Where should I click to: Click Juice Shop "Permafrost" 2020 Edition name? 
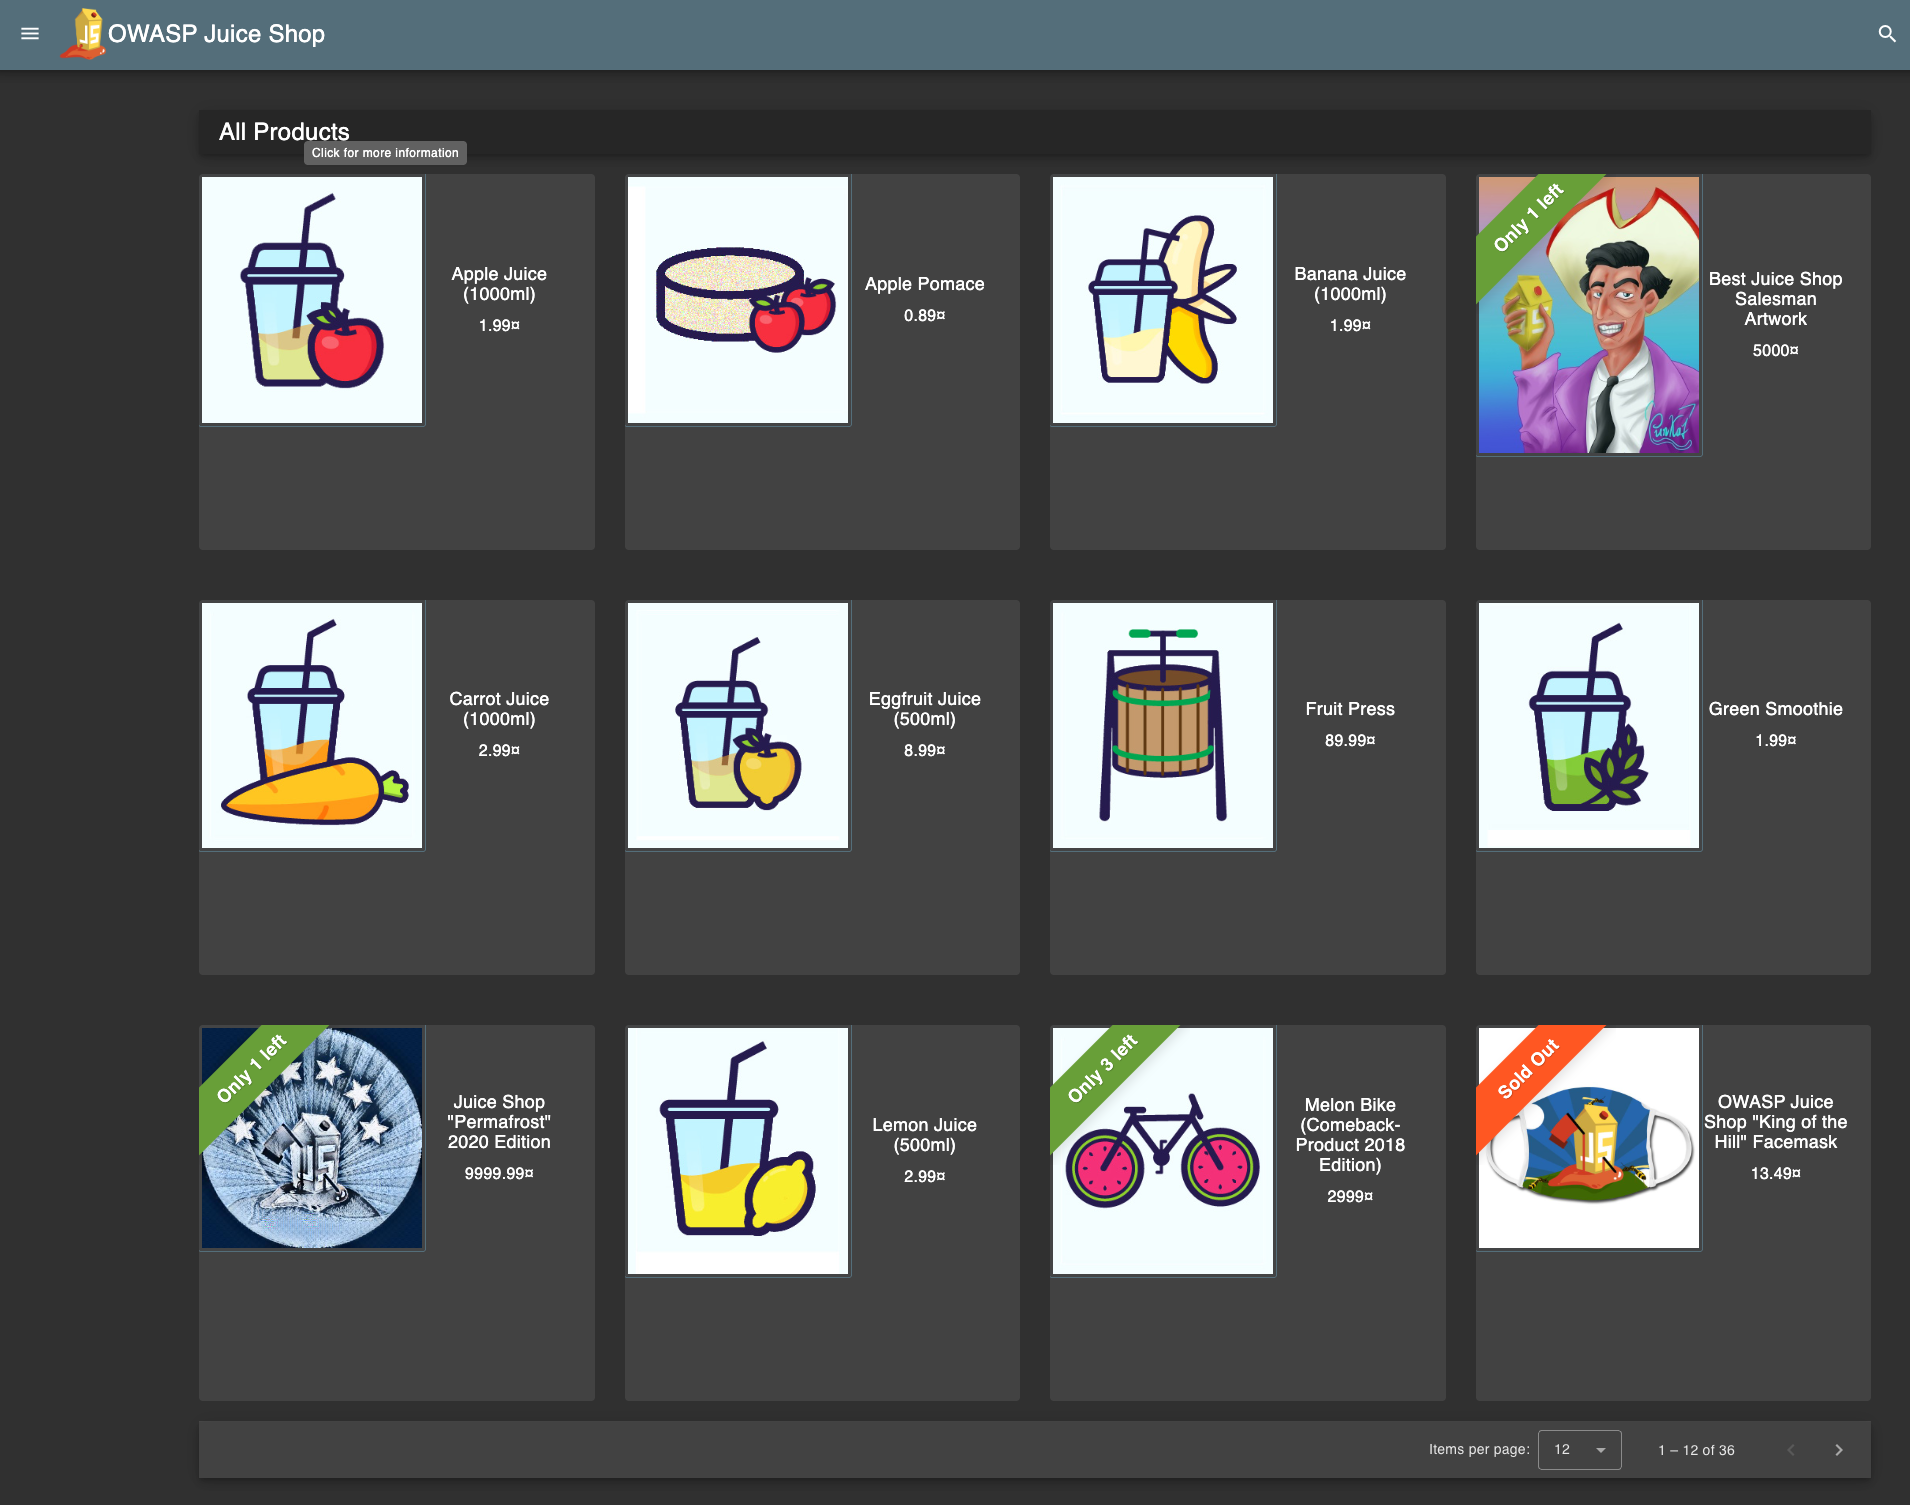(499, 1122)
